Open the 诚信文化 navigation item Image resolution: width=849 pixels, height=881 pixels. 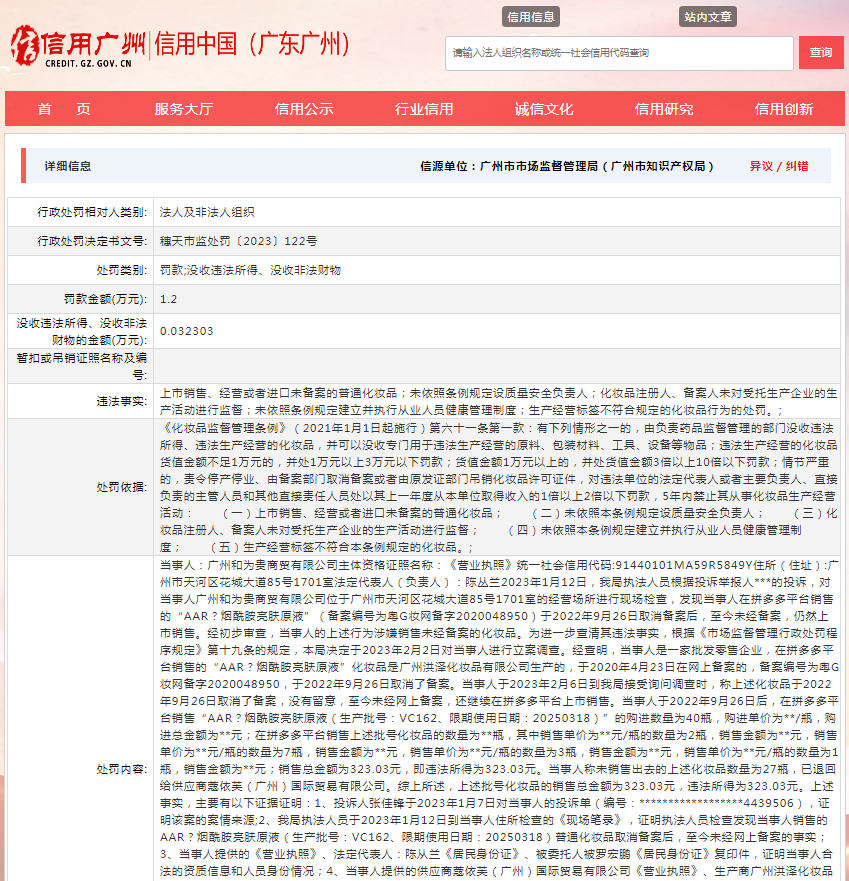pyautogui.click(x=544, y=109)
